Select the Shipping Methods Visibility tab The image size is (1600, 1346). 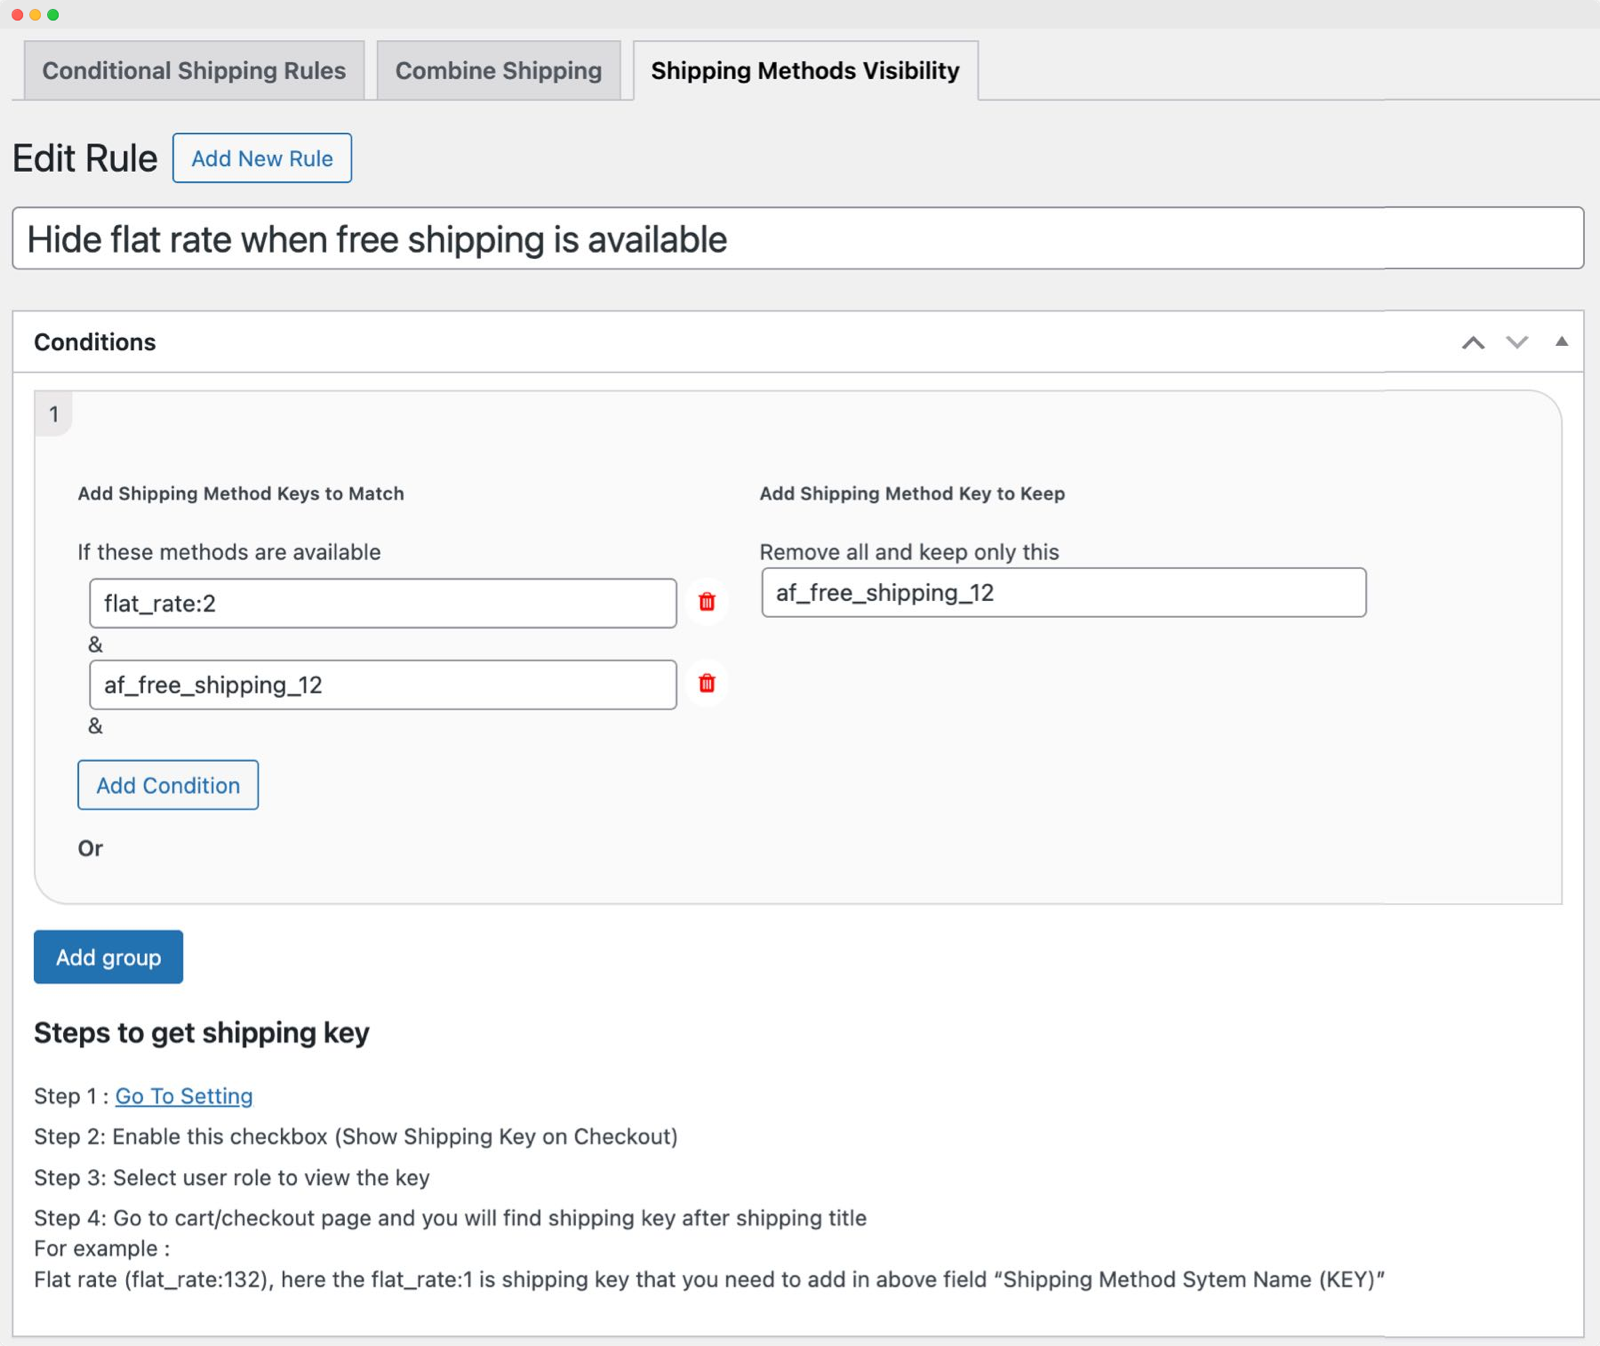804,70
